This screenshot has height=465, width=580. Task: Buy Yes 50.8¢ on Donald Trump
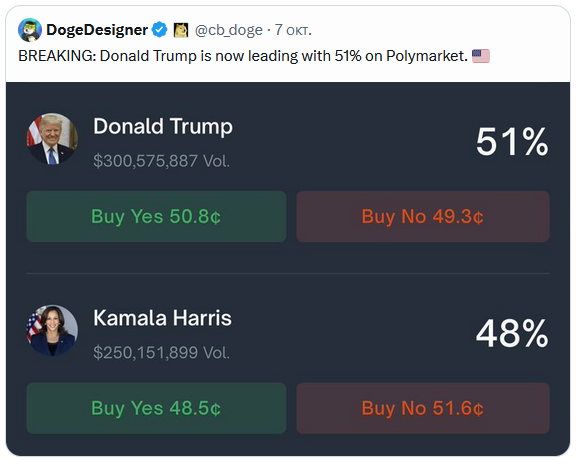[x=156, y=216]
